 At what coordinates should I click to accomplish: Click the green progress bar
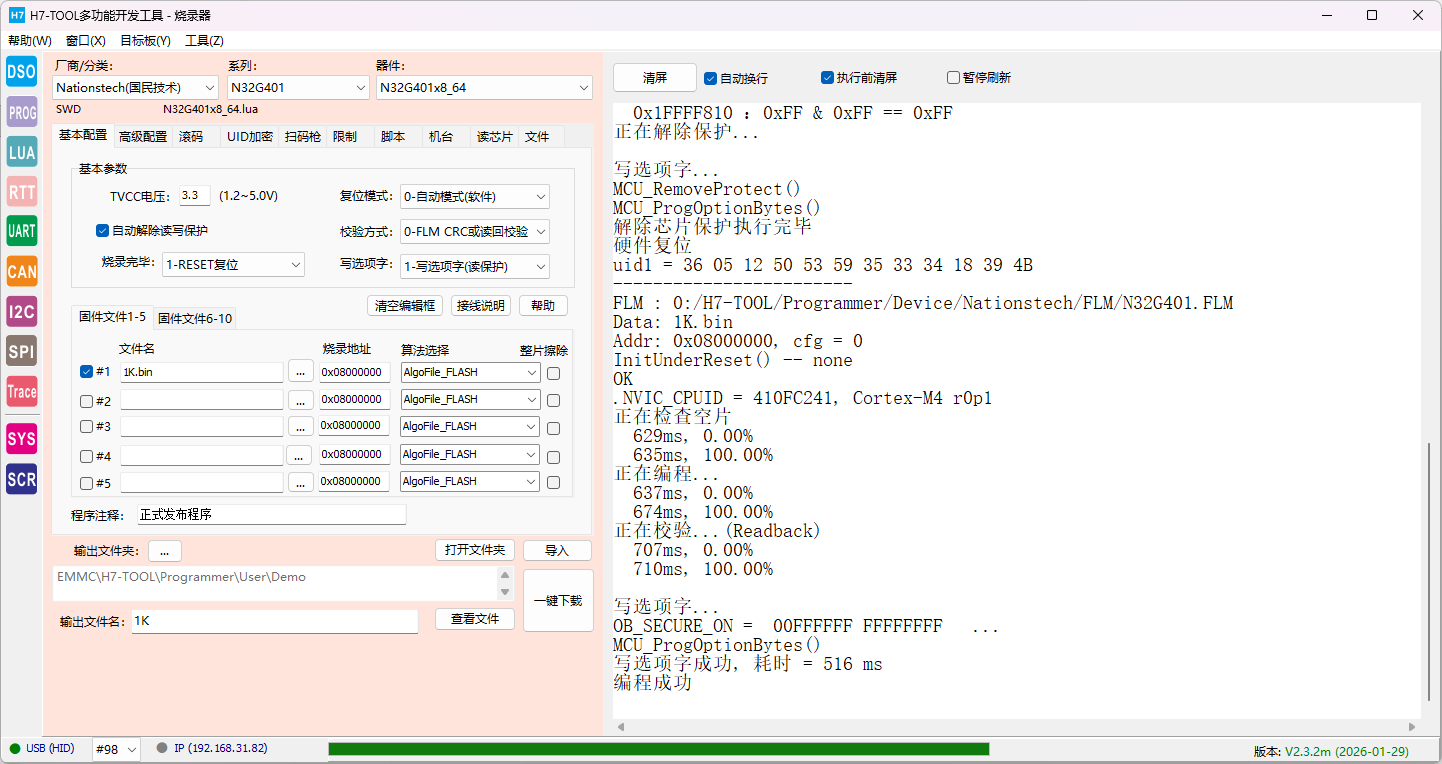(x=658, y=749)
